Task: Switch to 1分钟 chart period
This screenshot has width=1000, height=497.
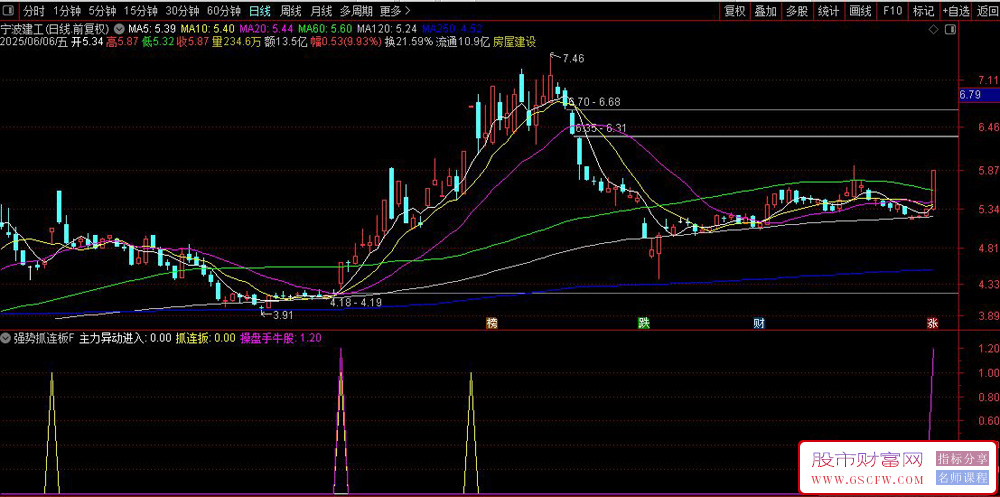Action: click(x=66, y=11)
